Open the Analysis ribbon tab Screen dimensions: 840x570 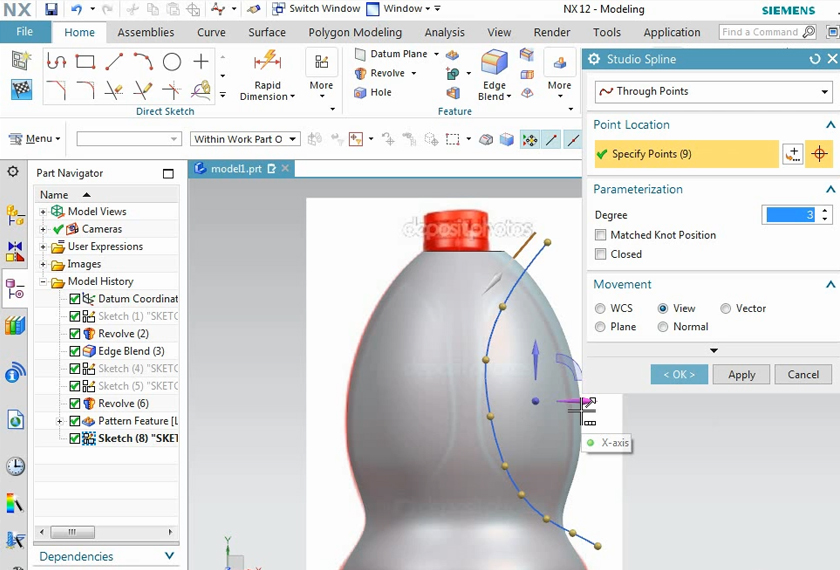444,32
